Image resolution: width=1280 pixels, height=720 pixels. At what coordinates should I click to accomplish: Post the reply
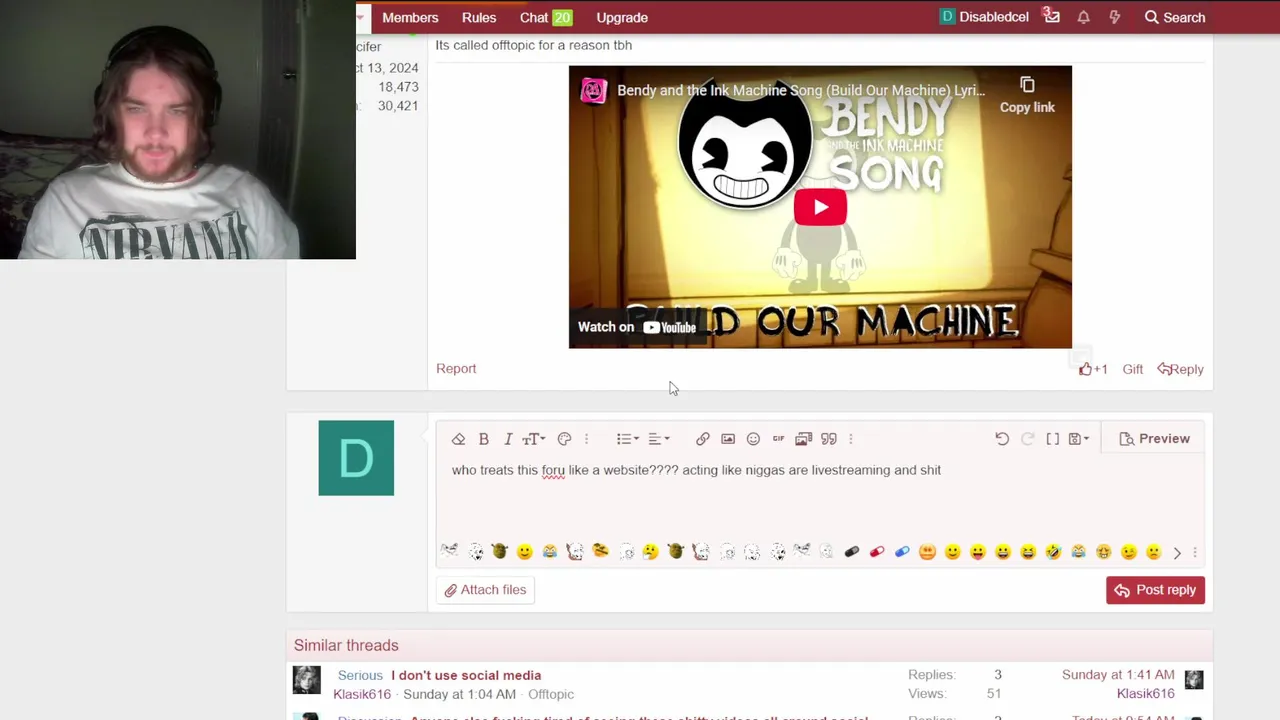point(1155,590)
